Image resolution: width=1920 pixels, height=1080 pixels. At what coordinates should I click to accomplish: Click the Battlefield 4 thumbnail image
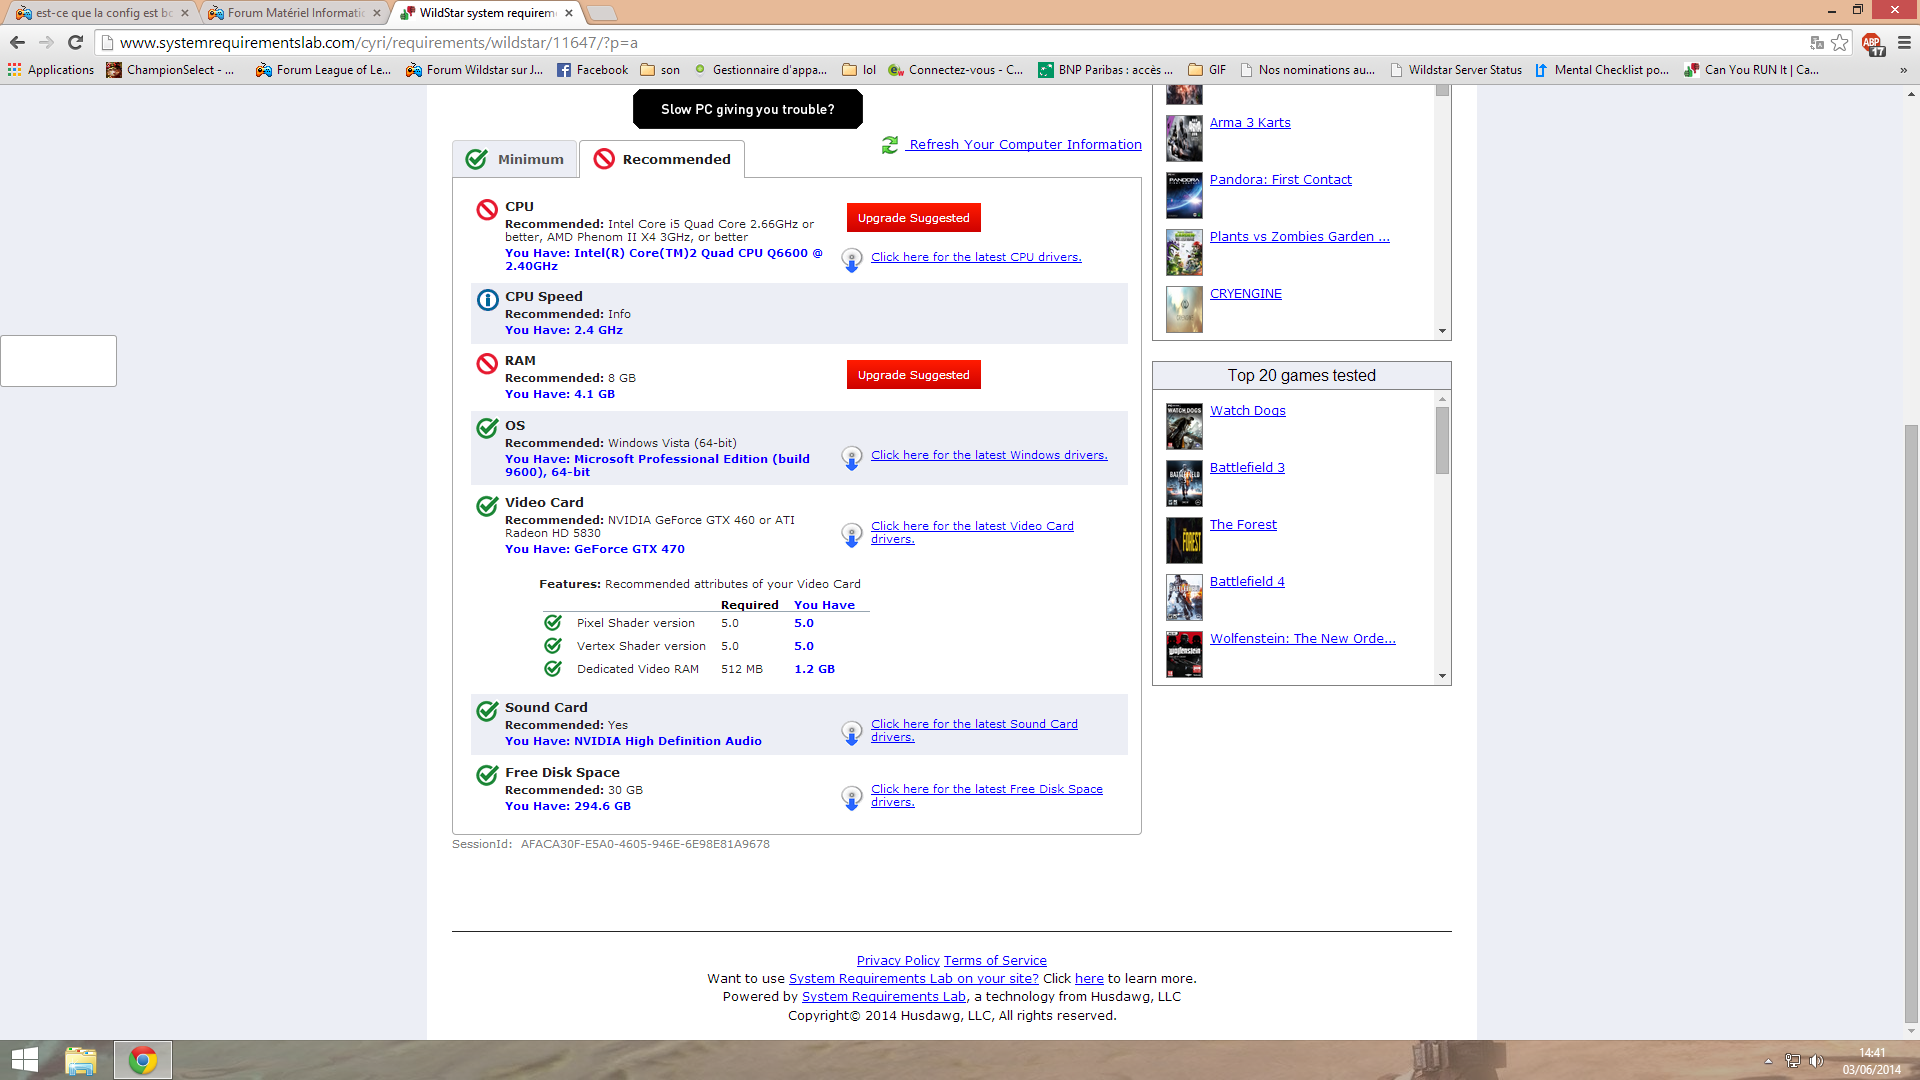1184,597
